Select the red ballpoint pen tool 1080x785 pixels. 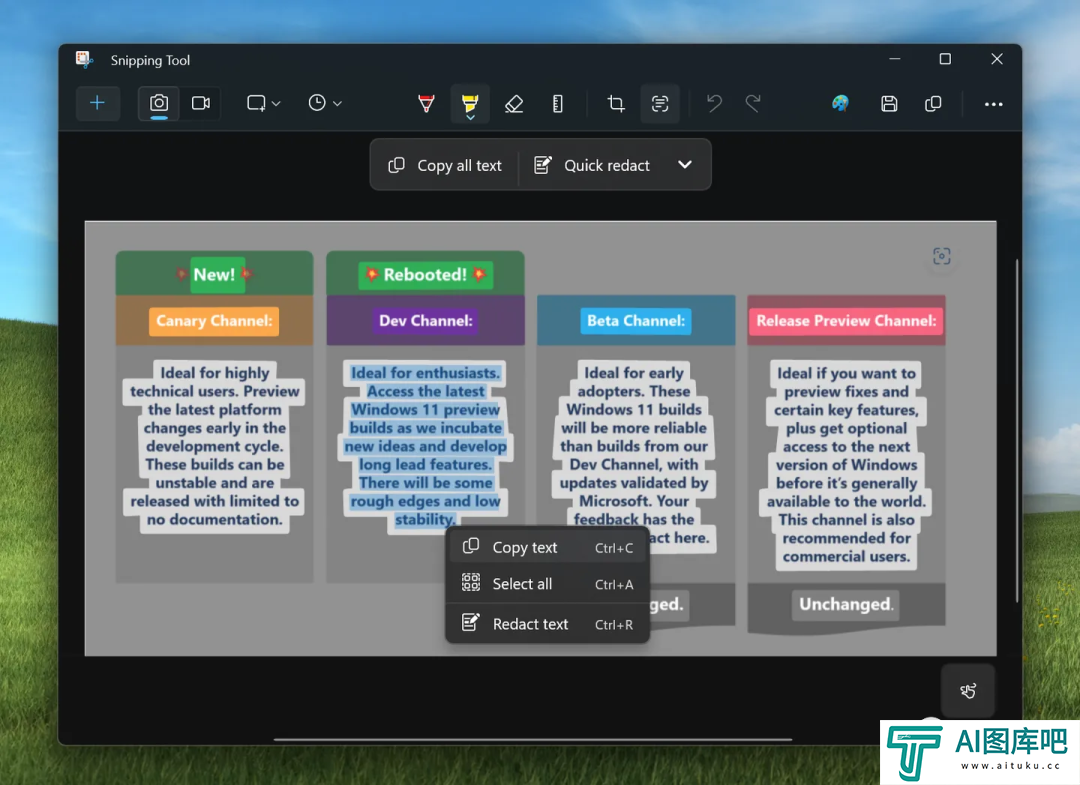426,103
